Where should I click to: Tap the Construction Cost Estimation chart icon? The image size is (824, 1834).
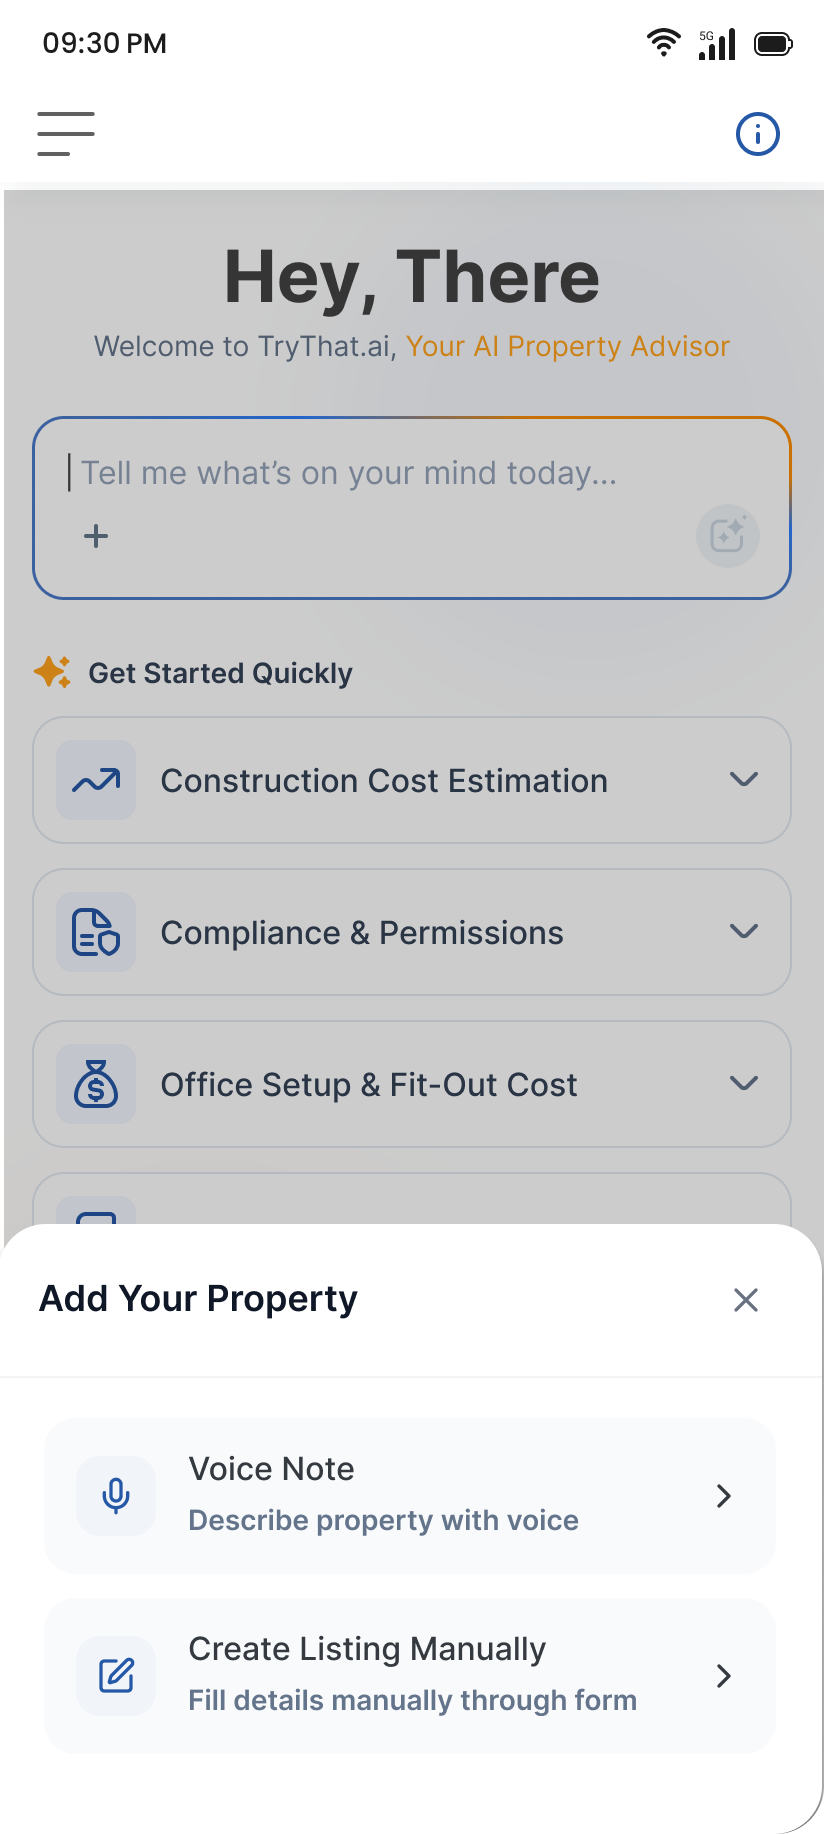click(x=96, y=780)
